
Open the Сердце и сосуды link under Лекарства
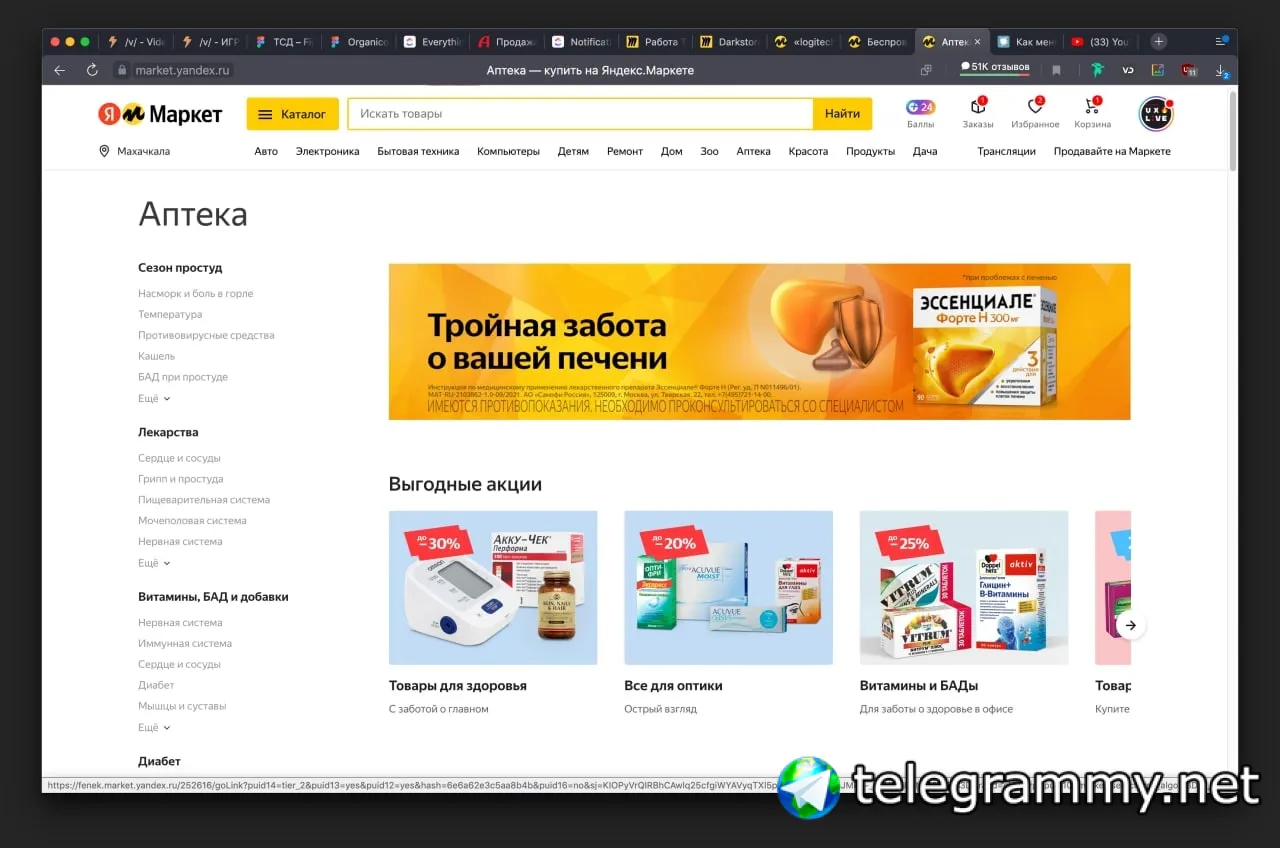pyautogui.click(x=179, y=458)
